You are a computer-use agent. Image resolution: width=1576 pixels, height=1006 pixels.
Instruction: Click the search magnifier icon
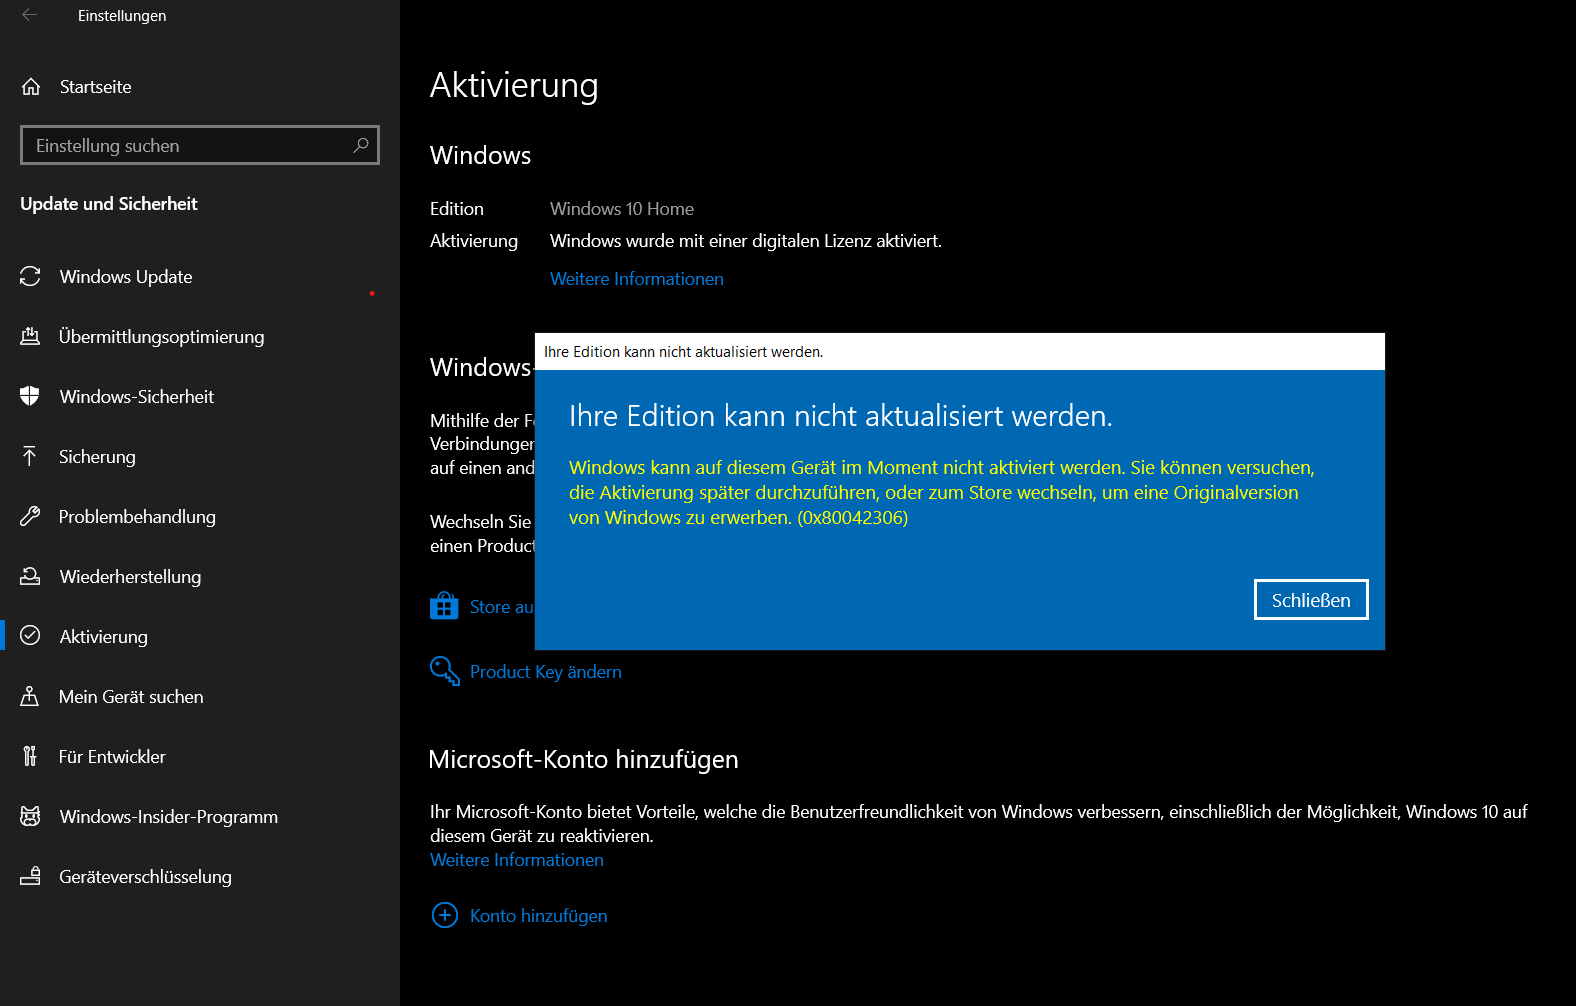point(361,145)
